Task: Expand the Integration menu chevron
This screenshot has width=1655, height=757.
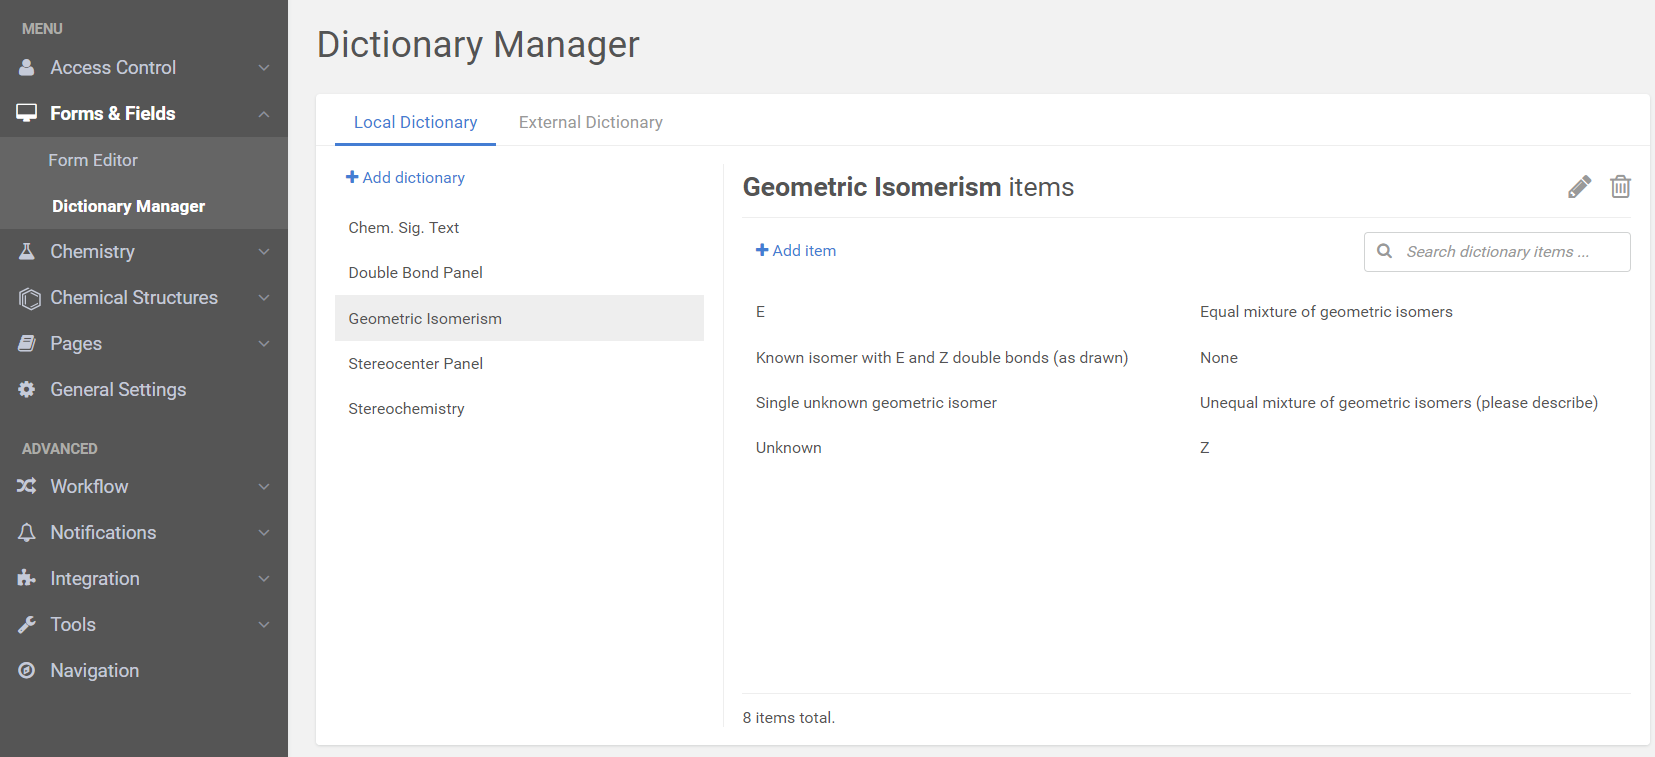Action: click(x=264, y=579)
